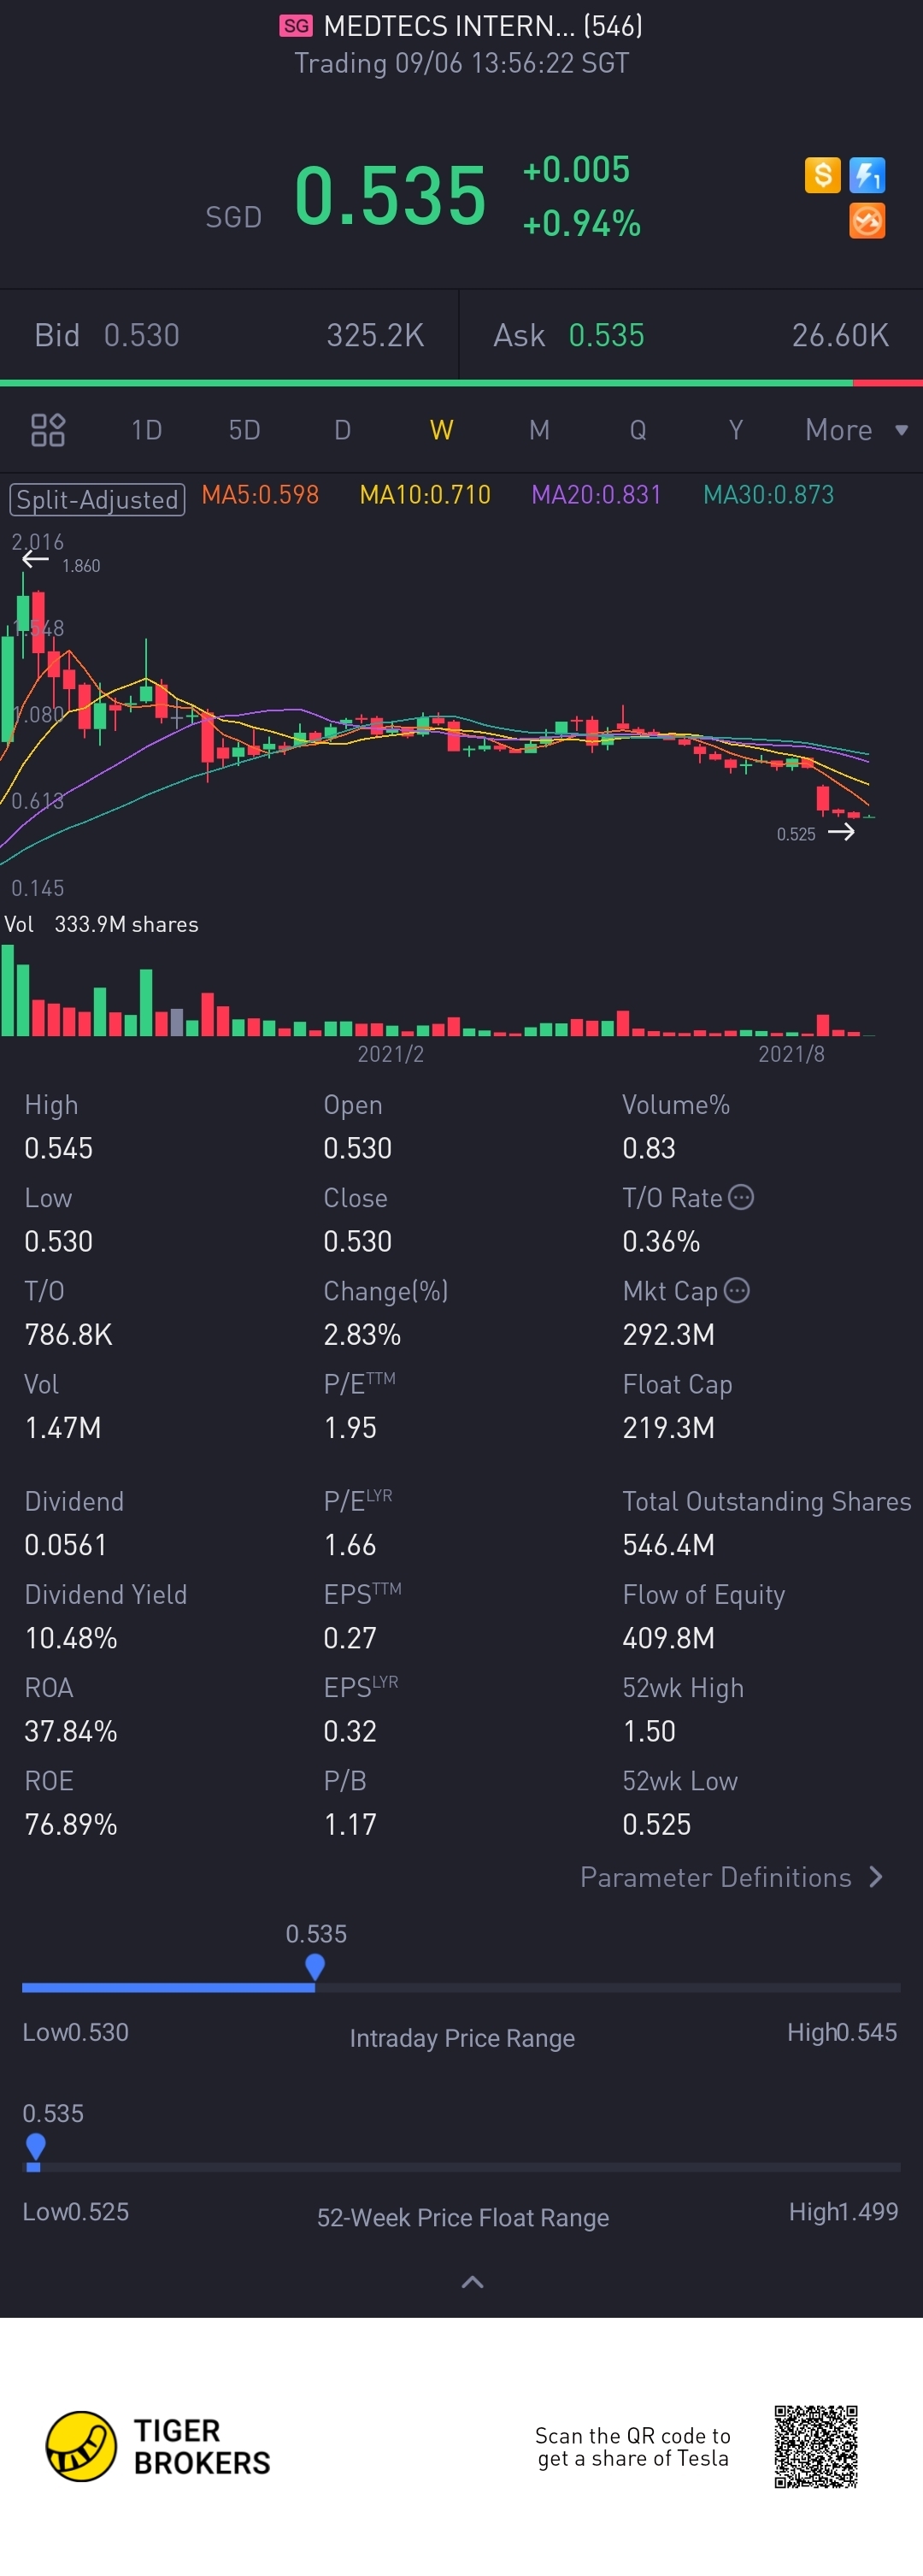Open the chart layout grid icon

tap(48, 430)
